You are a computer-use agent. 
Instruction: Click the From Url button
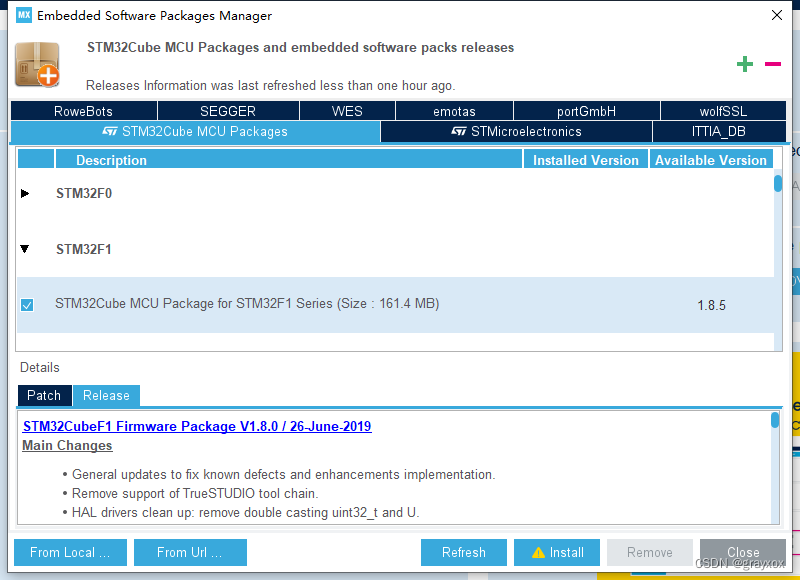pyautogui.click(x=190, y=552)
